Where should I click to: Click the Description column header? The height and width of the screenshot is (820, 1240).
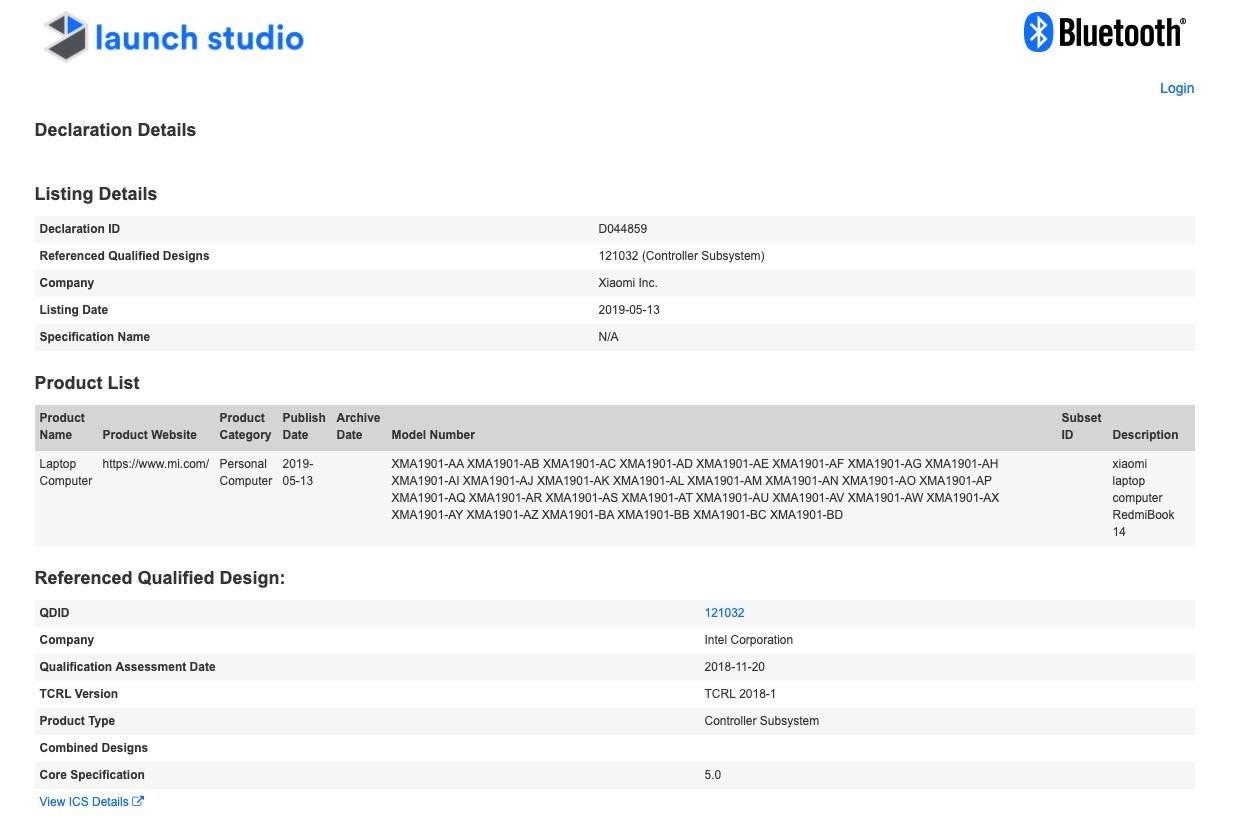click(x=1145, y=435)
